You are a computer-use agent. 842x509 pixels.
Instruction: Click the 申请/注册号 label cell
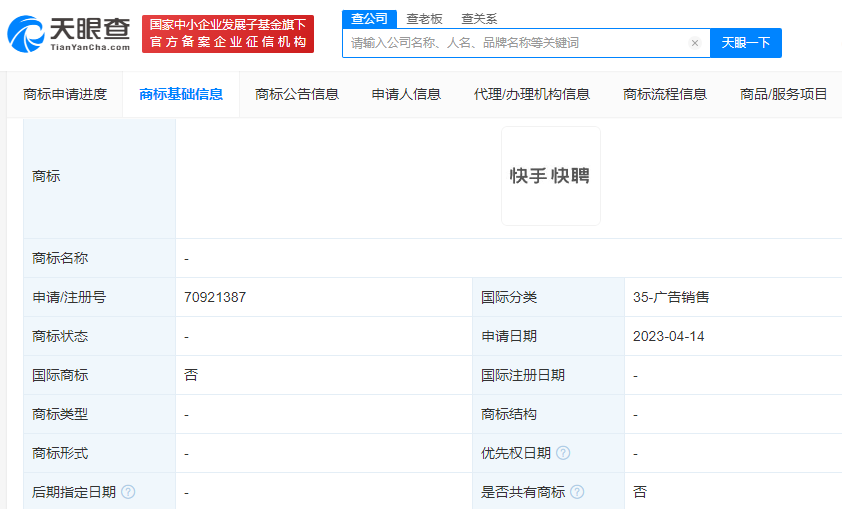pos(100,297)
